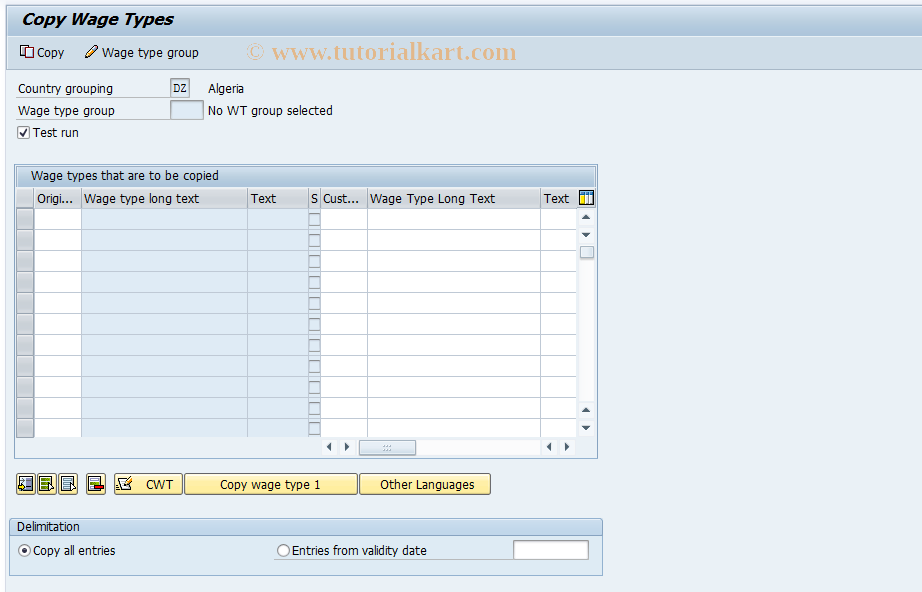Click first row custom Wage Type Long Text cell
Image resolution: width=922 pixels, height=592 pixels.
tap(453, 219)
